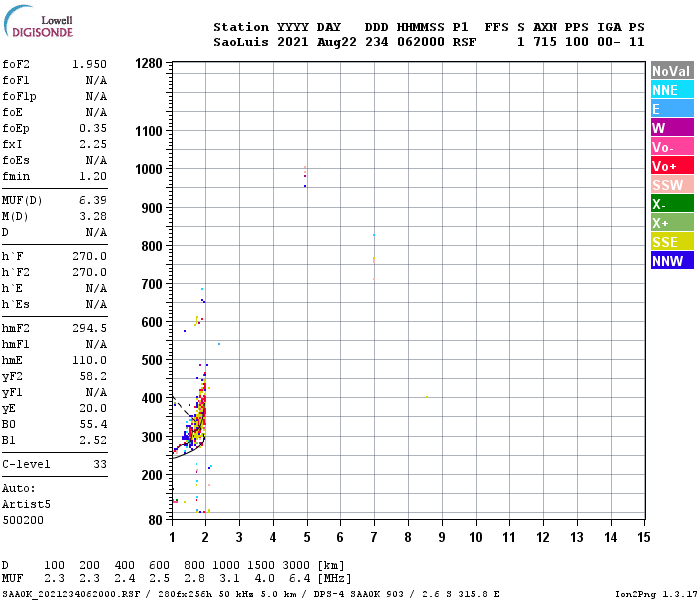This screenshot has height=600, width=700.
Task: Click the MUF(D) value 6.39
Action: coord(93,200)
